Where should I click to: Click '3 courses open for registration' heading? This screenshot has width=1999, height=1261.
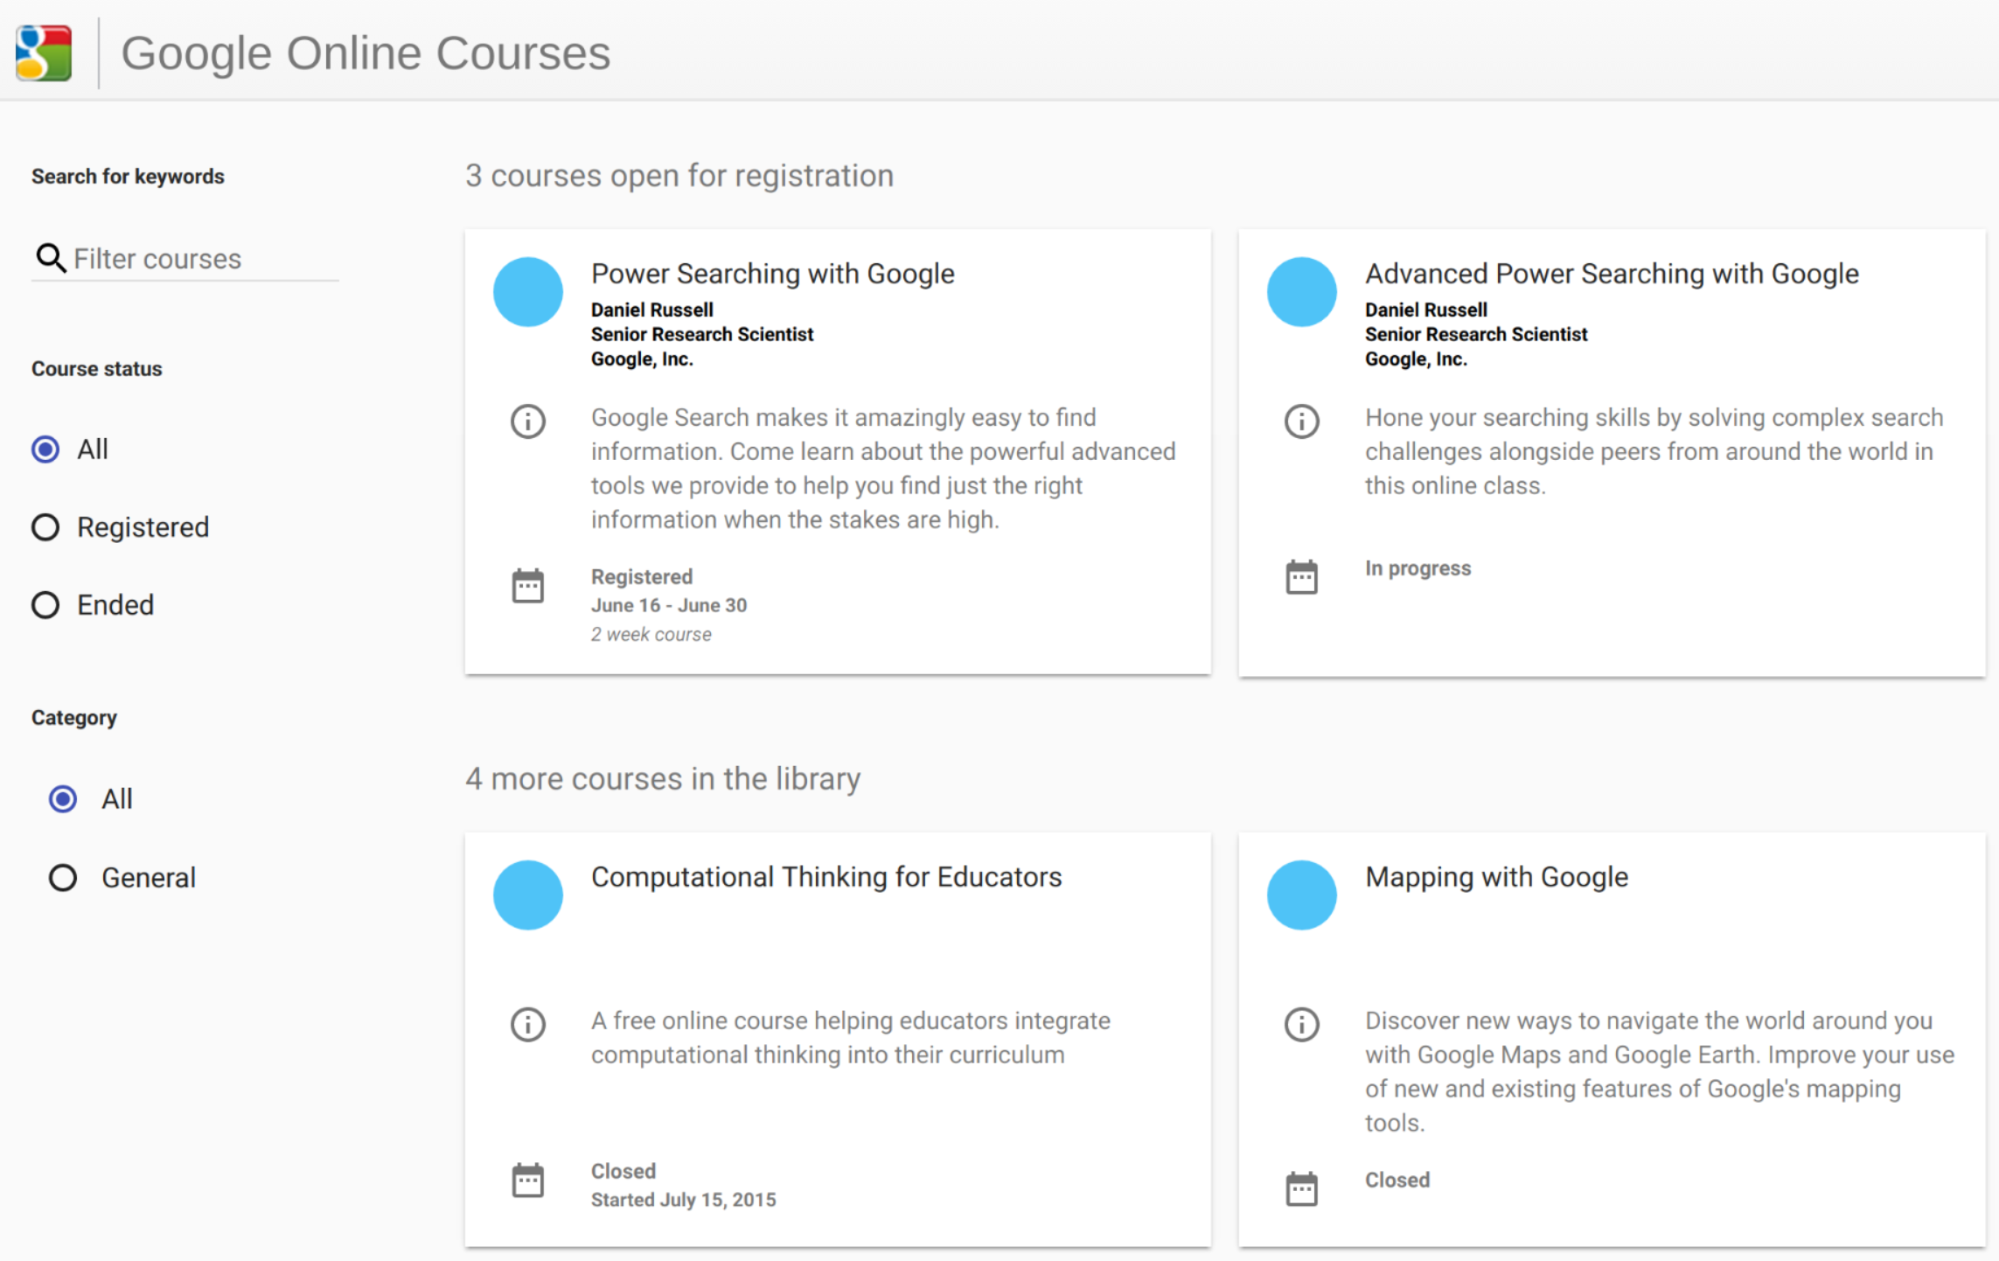[x=679, y=175]
